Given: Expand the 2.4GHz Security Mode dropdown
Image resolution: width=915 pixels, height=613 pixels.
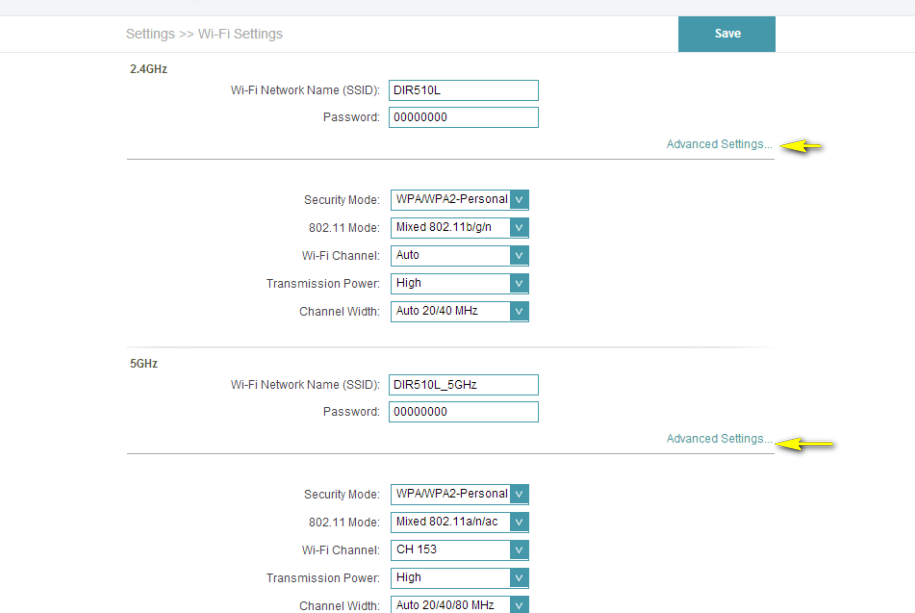Looking at the screenshot, I should click(459, 199).
